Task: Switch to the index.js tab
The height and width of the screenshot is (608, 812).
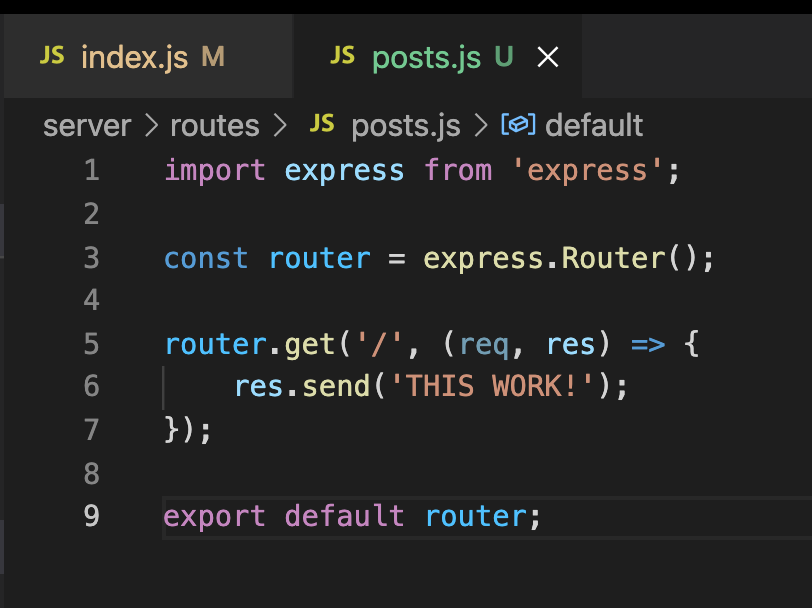Action: pos(149,56)
